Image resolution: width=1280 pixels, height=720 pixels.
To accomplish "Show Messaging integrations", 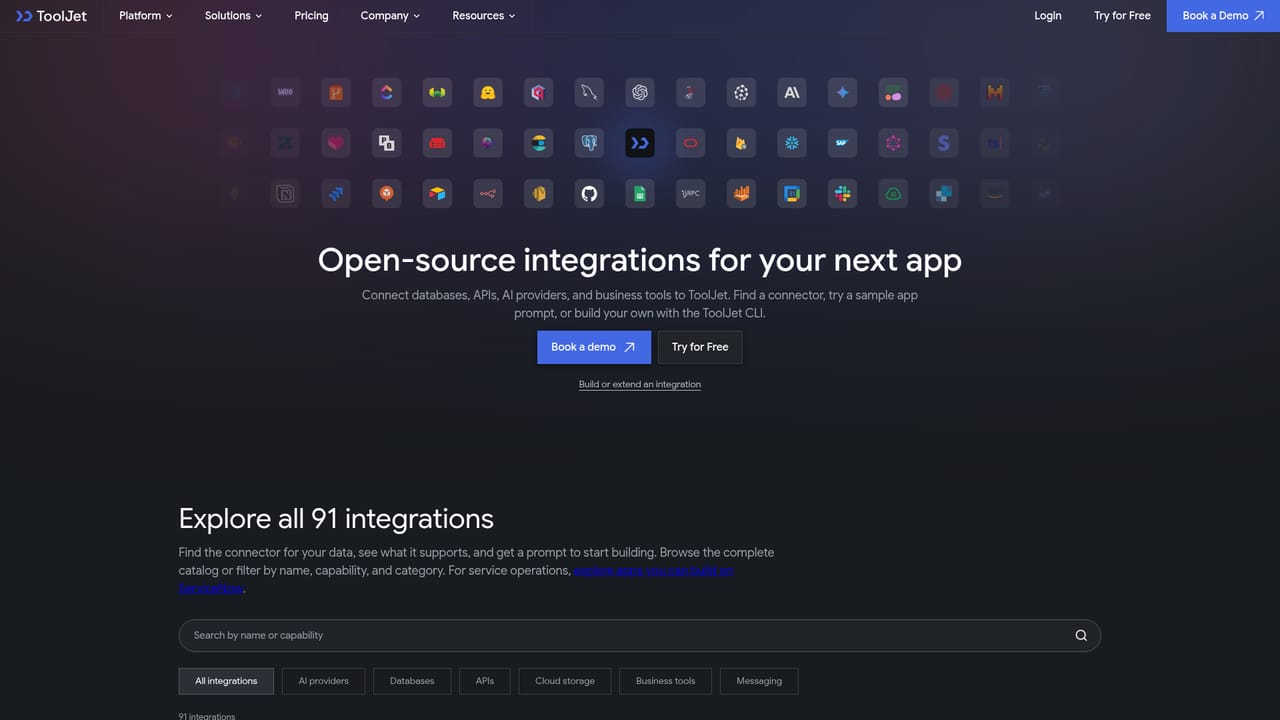I will tap(759, 681).
